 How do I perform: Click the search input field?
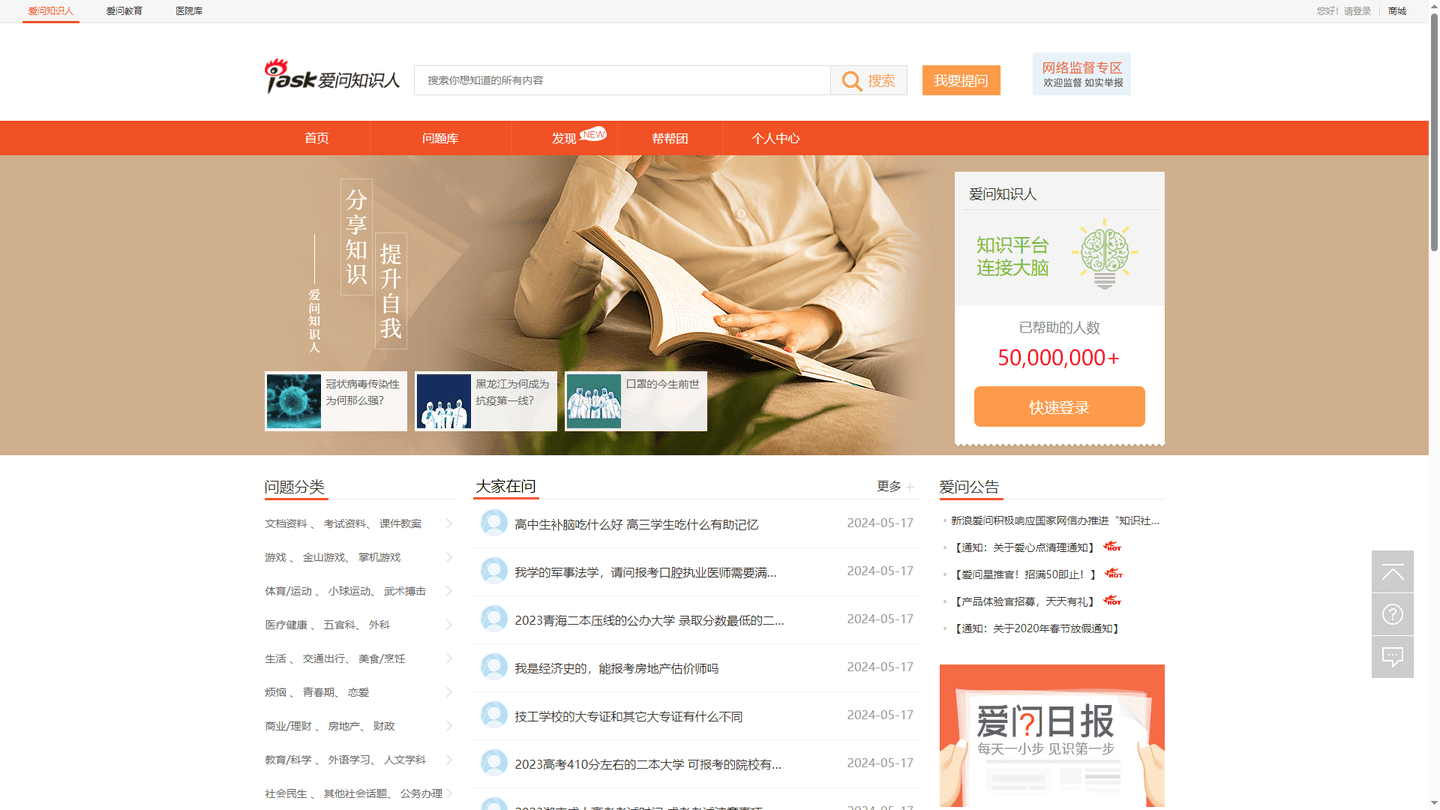click(x=622, y=80)
